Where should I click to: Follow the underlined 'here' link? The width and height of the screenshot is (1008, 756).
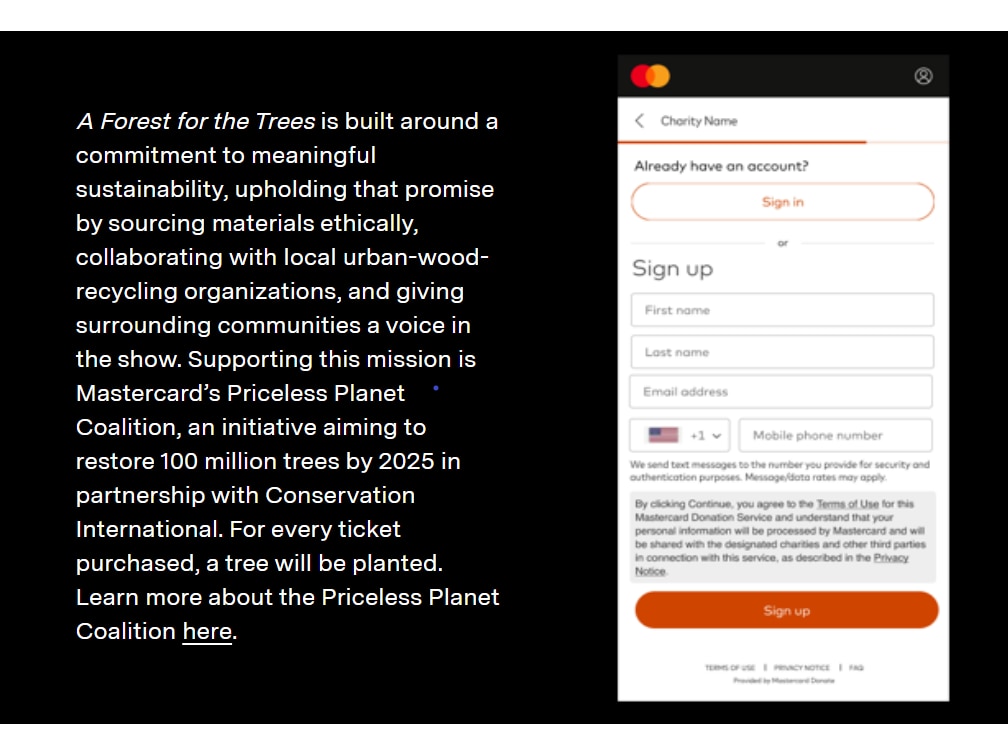(x=207, y=631)
